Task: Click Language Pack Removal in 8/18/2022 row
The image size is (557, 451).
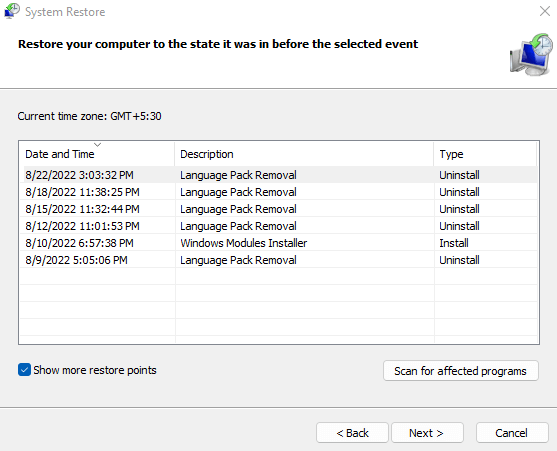Action: pyautogui.click(x=238, y=192)
